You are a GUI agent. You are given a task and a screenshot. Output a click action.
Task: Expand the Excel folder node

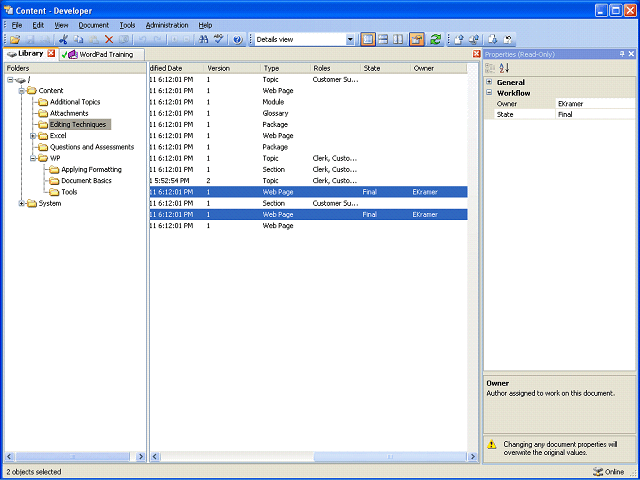(x=33, y=136)
